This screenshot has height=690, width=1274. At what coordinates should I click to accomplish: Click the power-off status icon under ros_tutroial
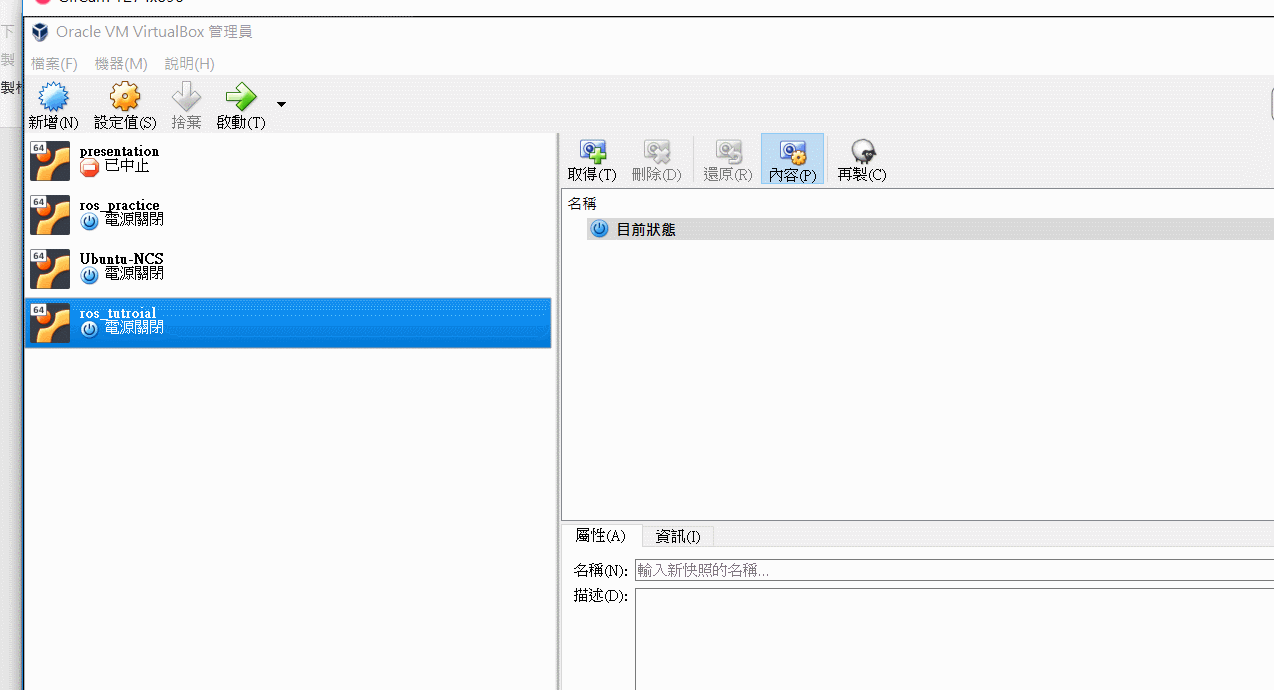click(x=89, y=329)
